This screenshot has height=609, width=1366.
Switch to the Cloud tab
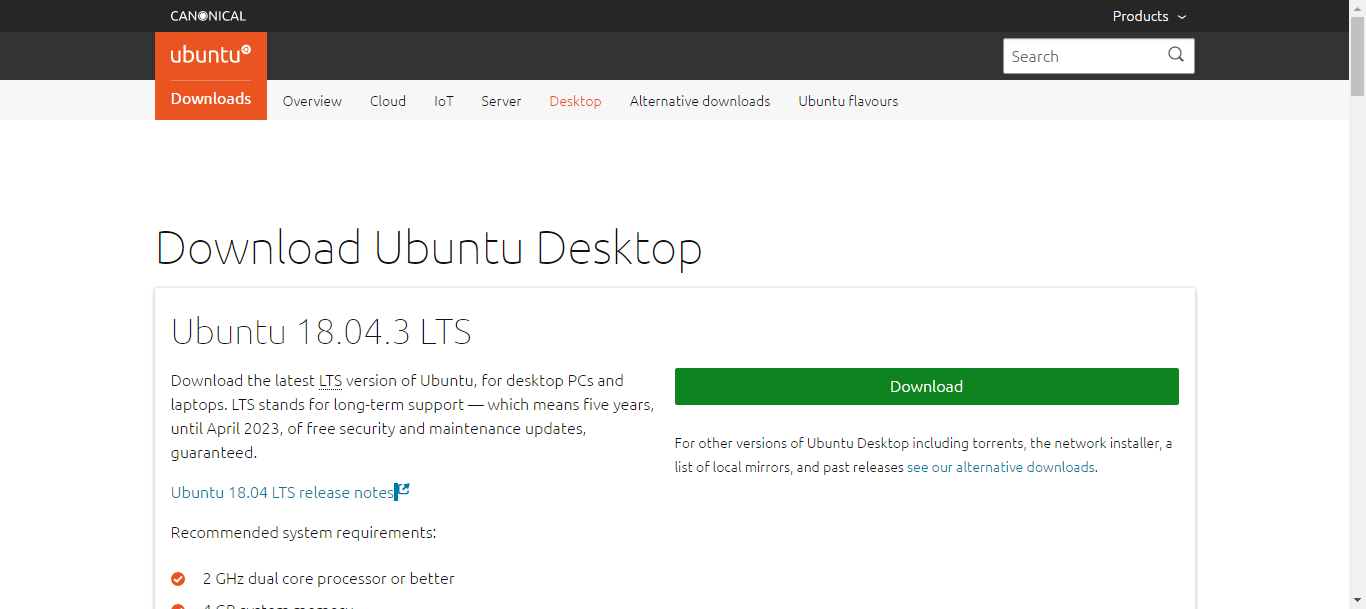pyautogui.click(x=388, y=101)
